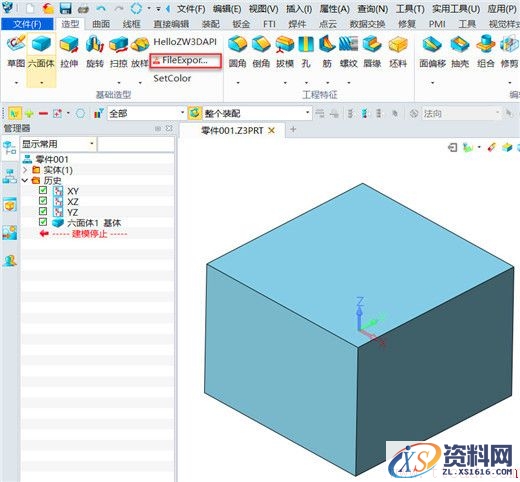Image resolution: width=520 pixels, height=482 pixels.
Task: Select the 面偏移 face offset tool
Action: [x=432, y=52]
